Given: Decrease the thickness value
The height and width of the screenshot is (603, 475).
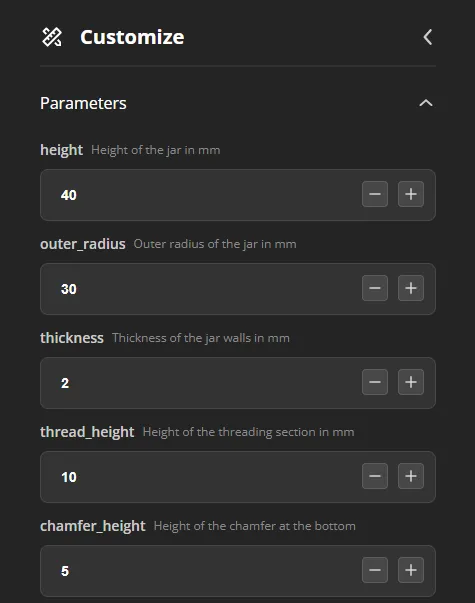Looking at the screenshot, I should (x=375, y=382).
